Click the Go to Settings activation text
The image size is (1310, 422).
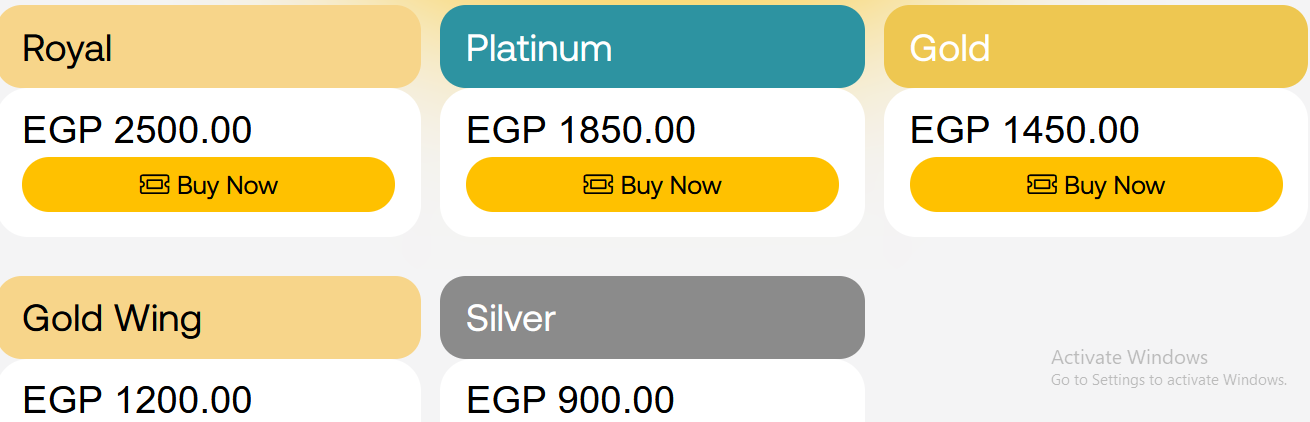tap(1168, 380)
